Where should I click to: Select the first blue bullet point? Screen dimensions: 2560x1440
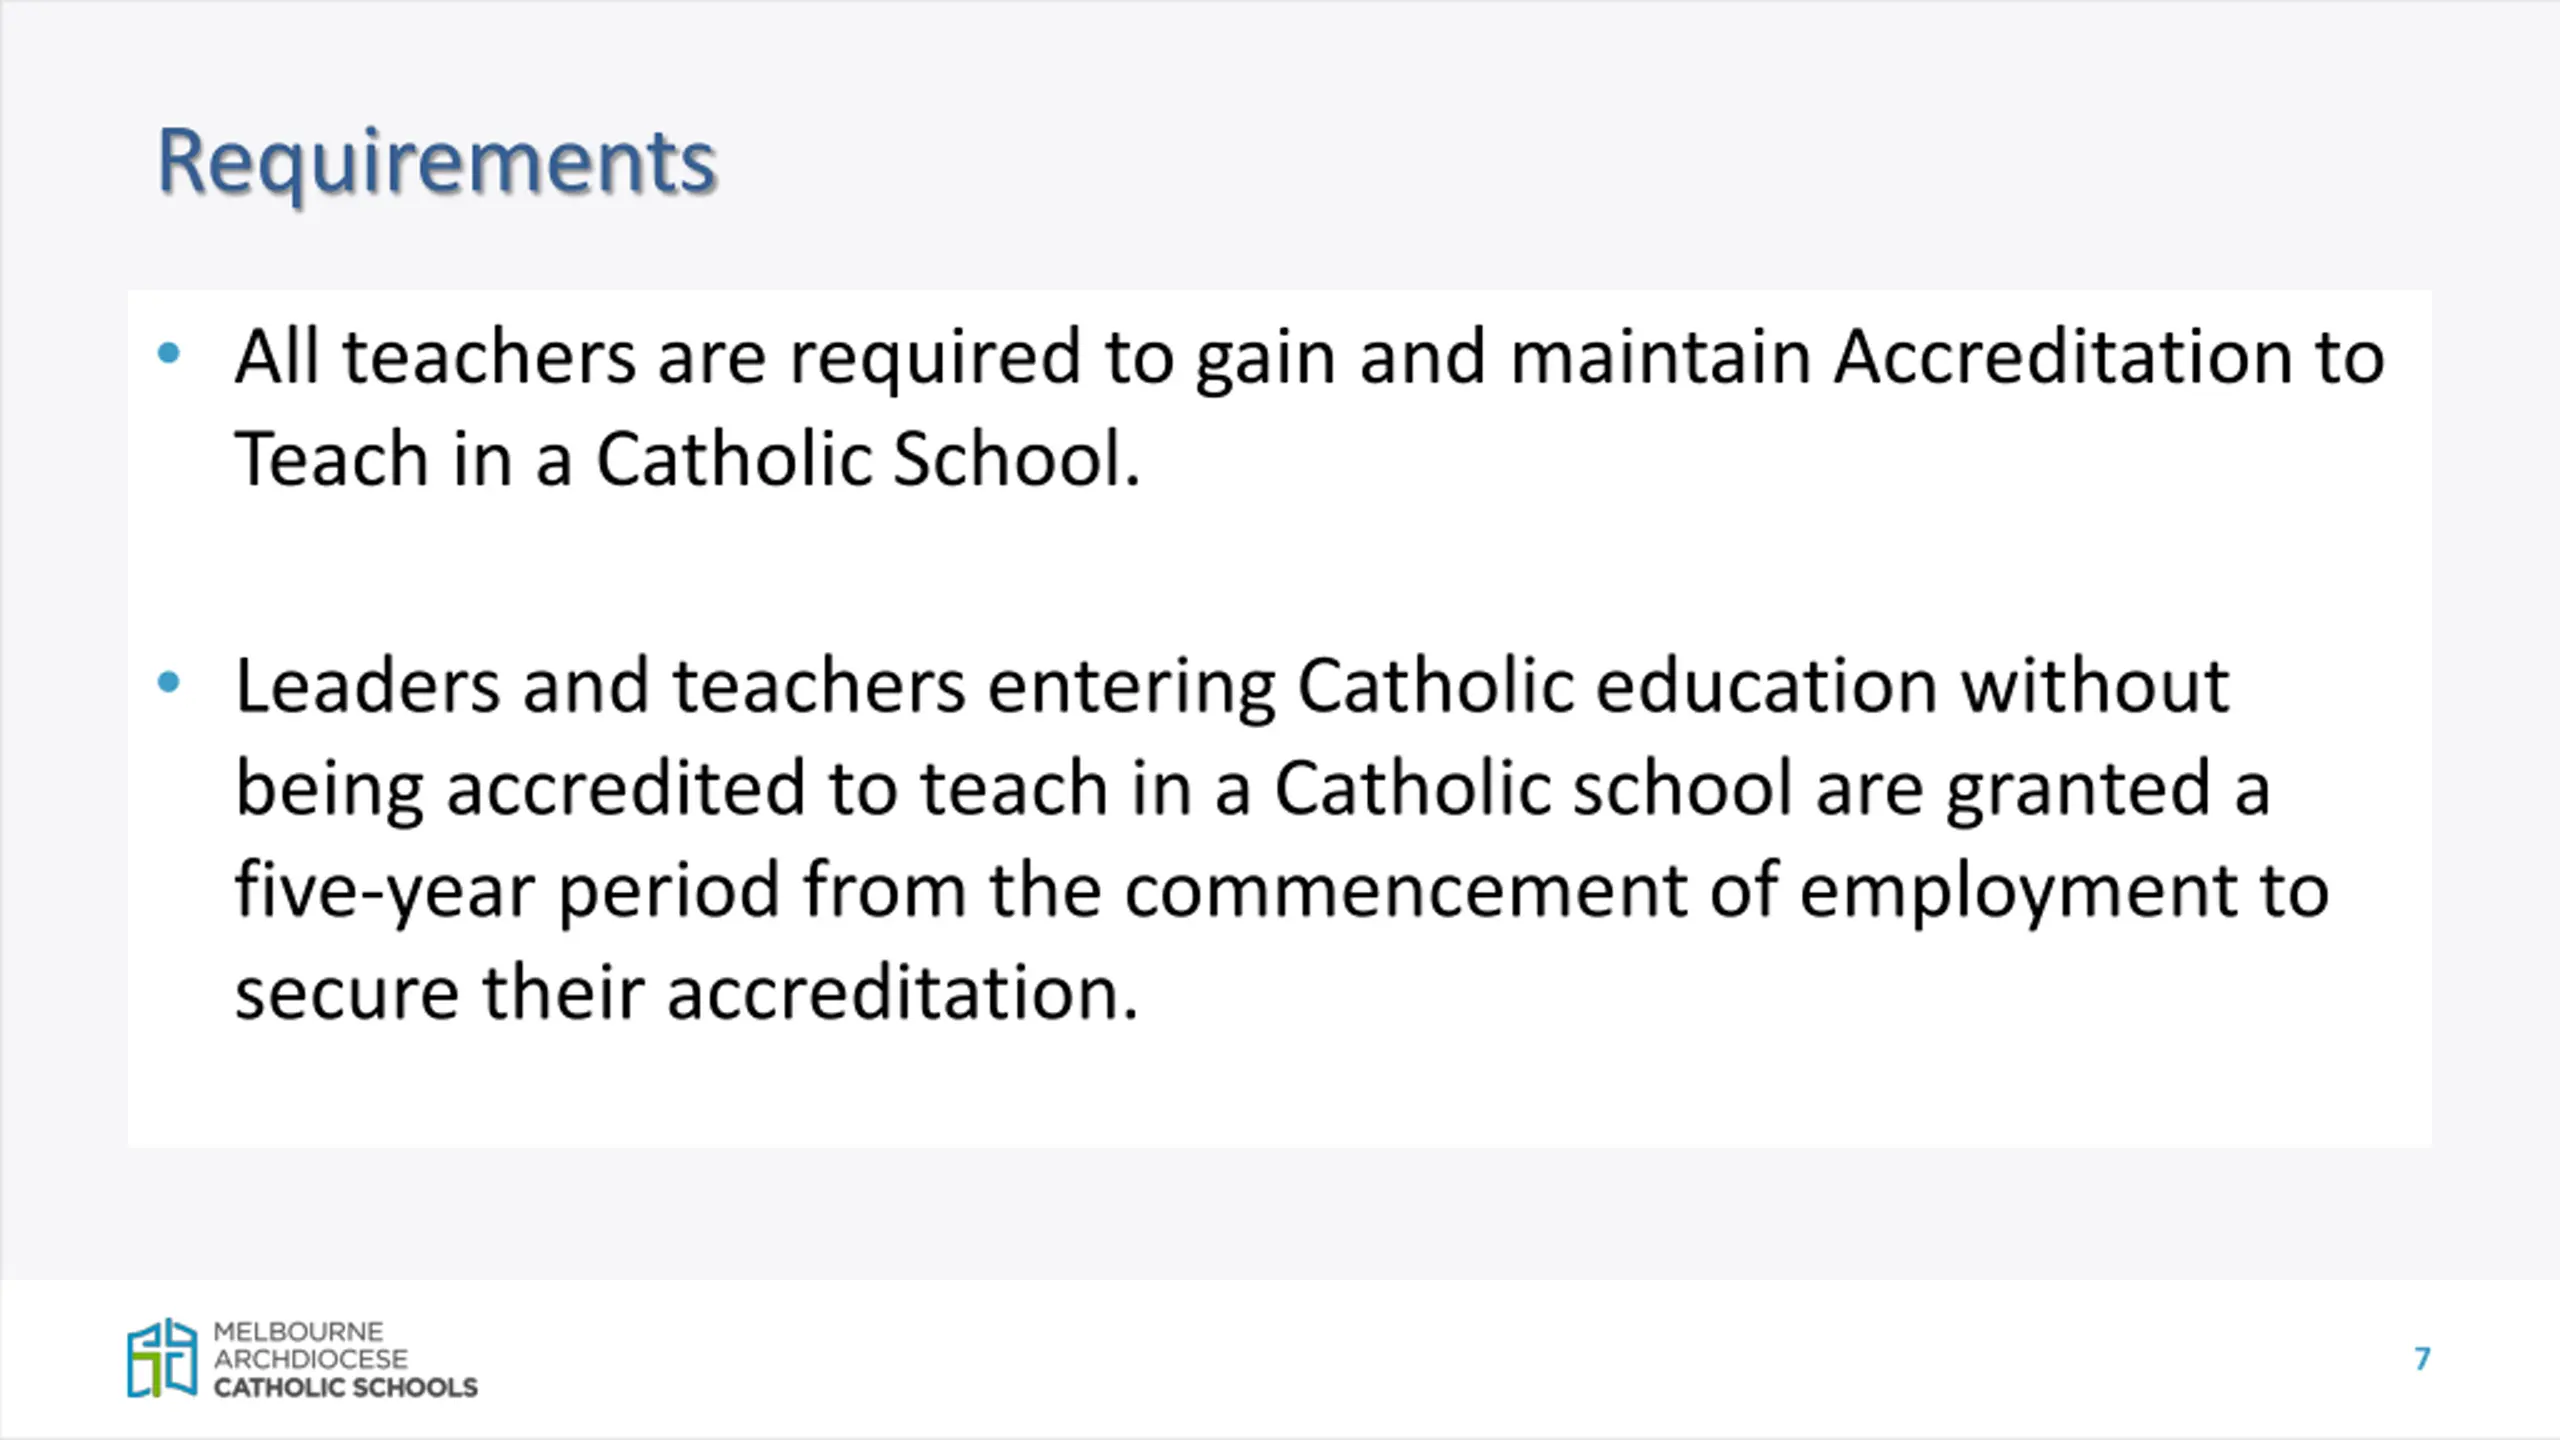click(169, 353)
